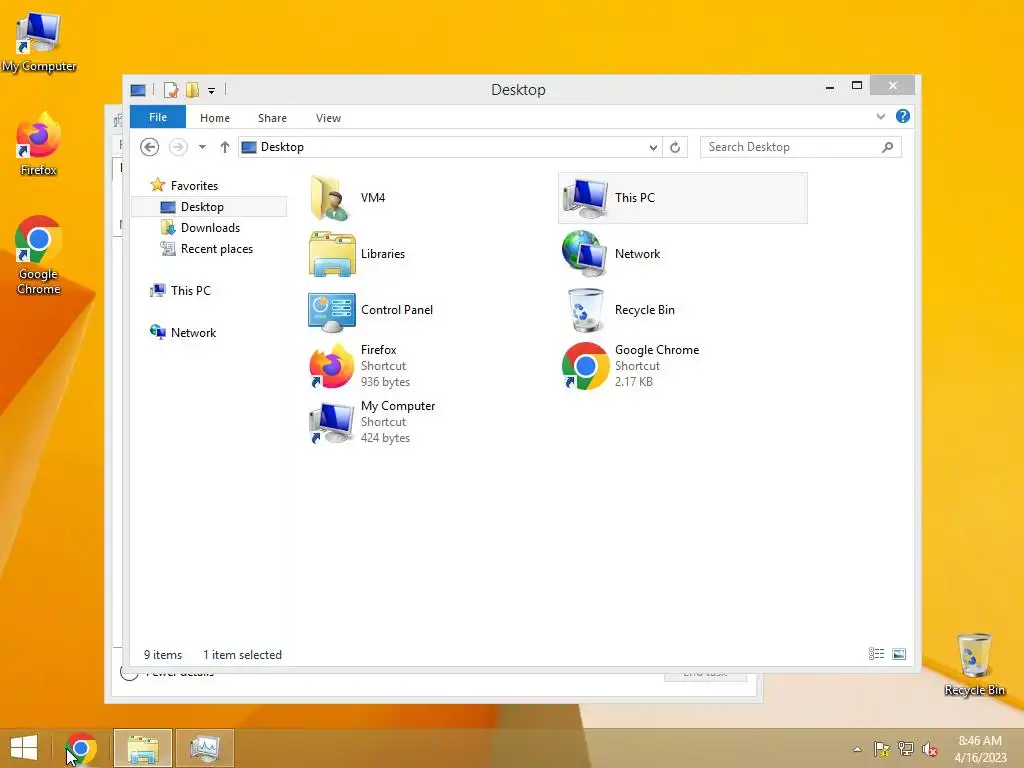Show hidden tray icons arrow
Screen dimensions: 1024x768
857,749
